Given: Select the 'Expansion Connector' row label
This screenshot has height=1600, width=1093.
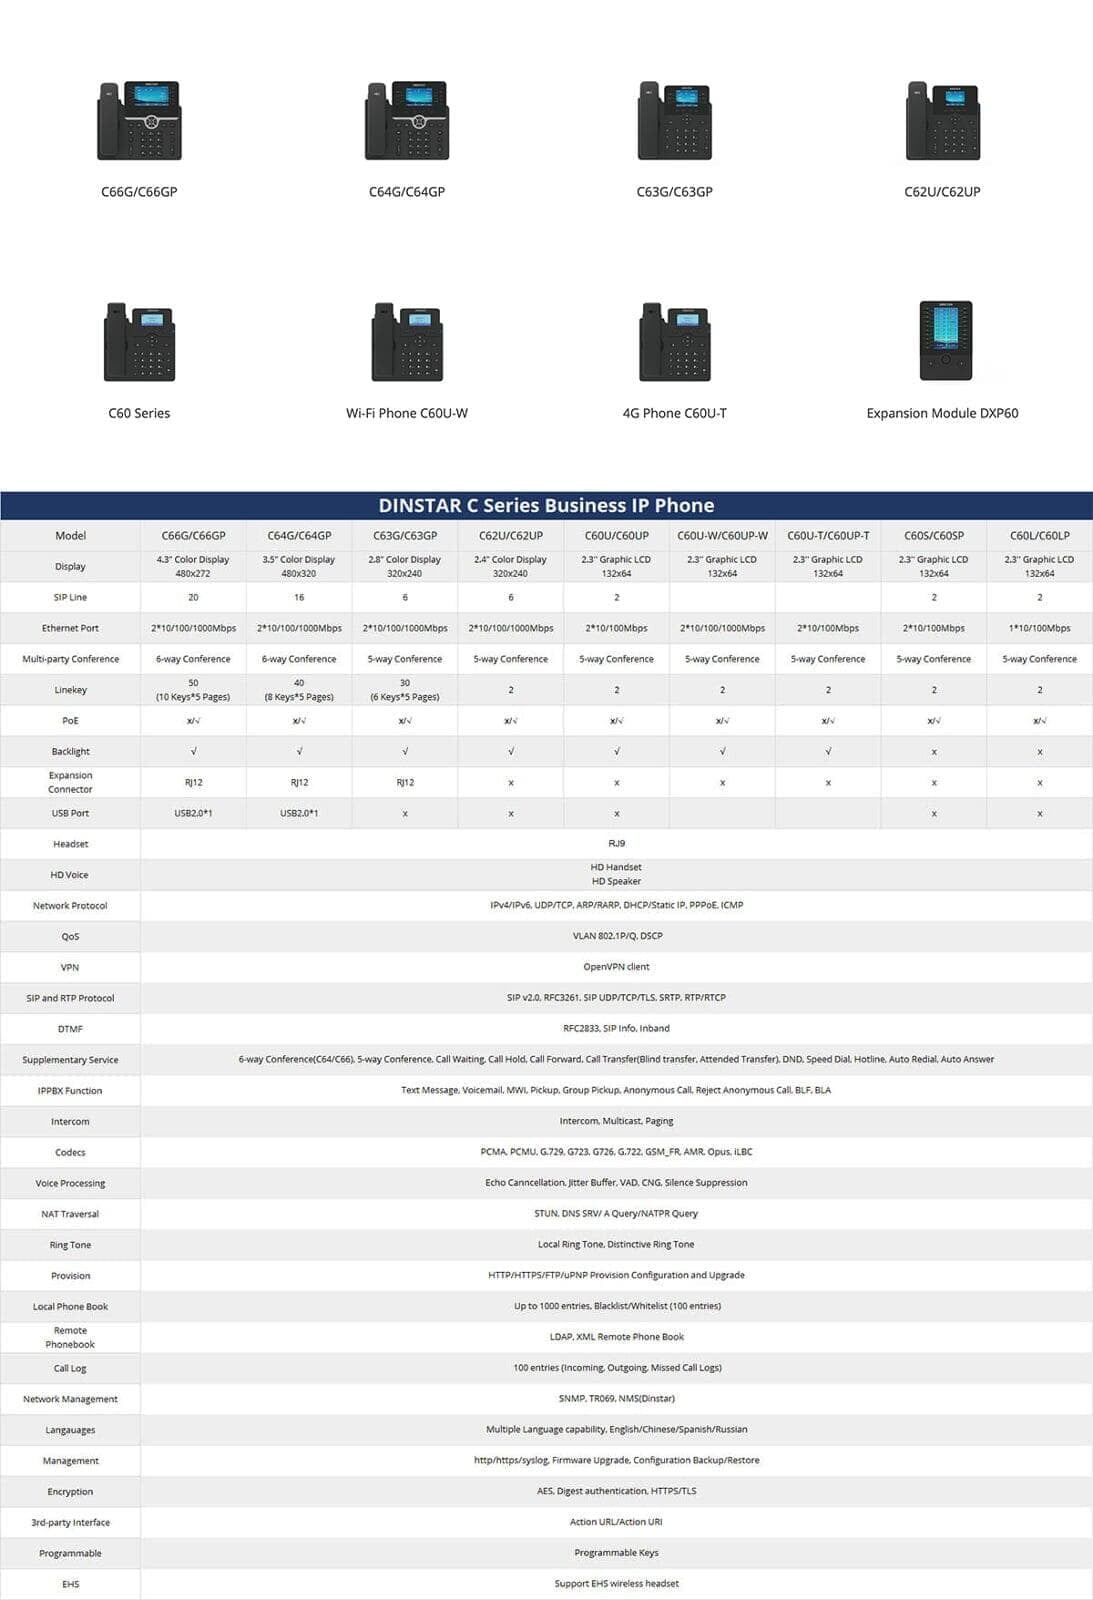Looking at the screenshot, I should point(70,783).
